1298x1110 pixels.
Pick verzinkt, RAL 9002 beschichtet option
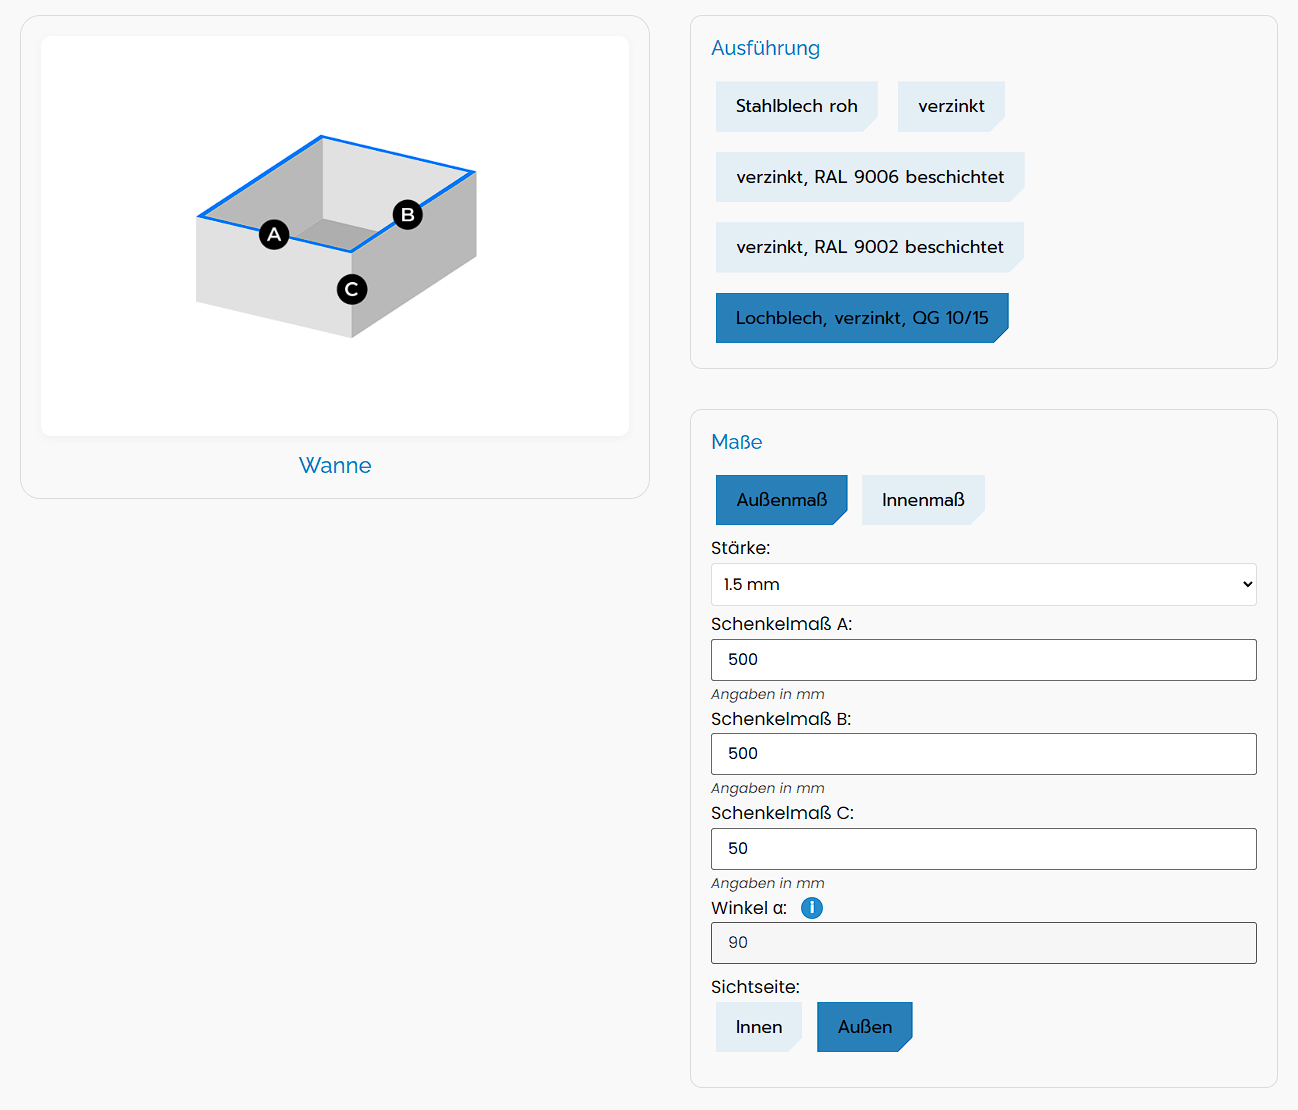[x=869, y=247]
